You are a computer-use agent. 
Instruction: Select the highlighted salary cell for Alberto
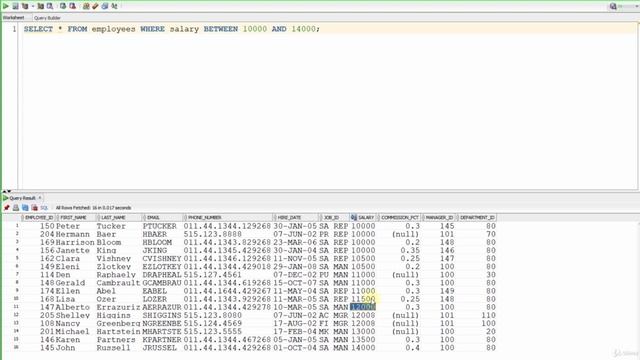coord(363,307)
